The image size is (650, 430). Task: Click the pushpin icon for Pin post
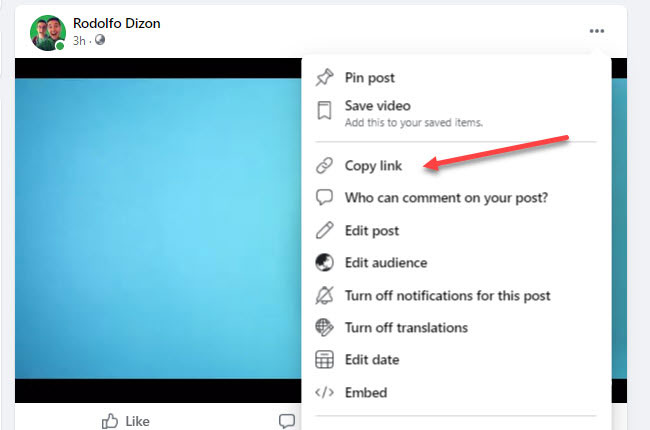point(324,77)
